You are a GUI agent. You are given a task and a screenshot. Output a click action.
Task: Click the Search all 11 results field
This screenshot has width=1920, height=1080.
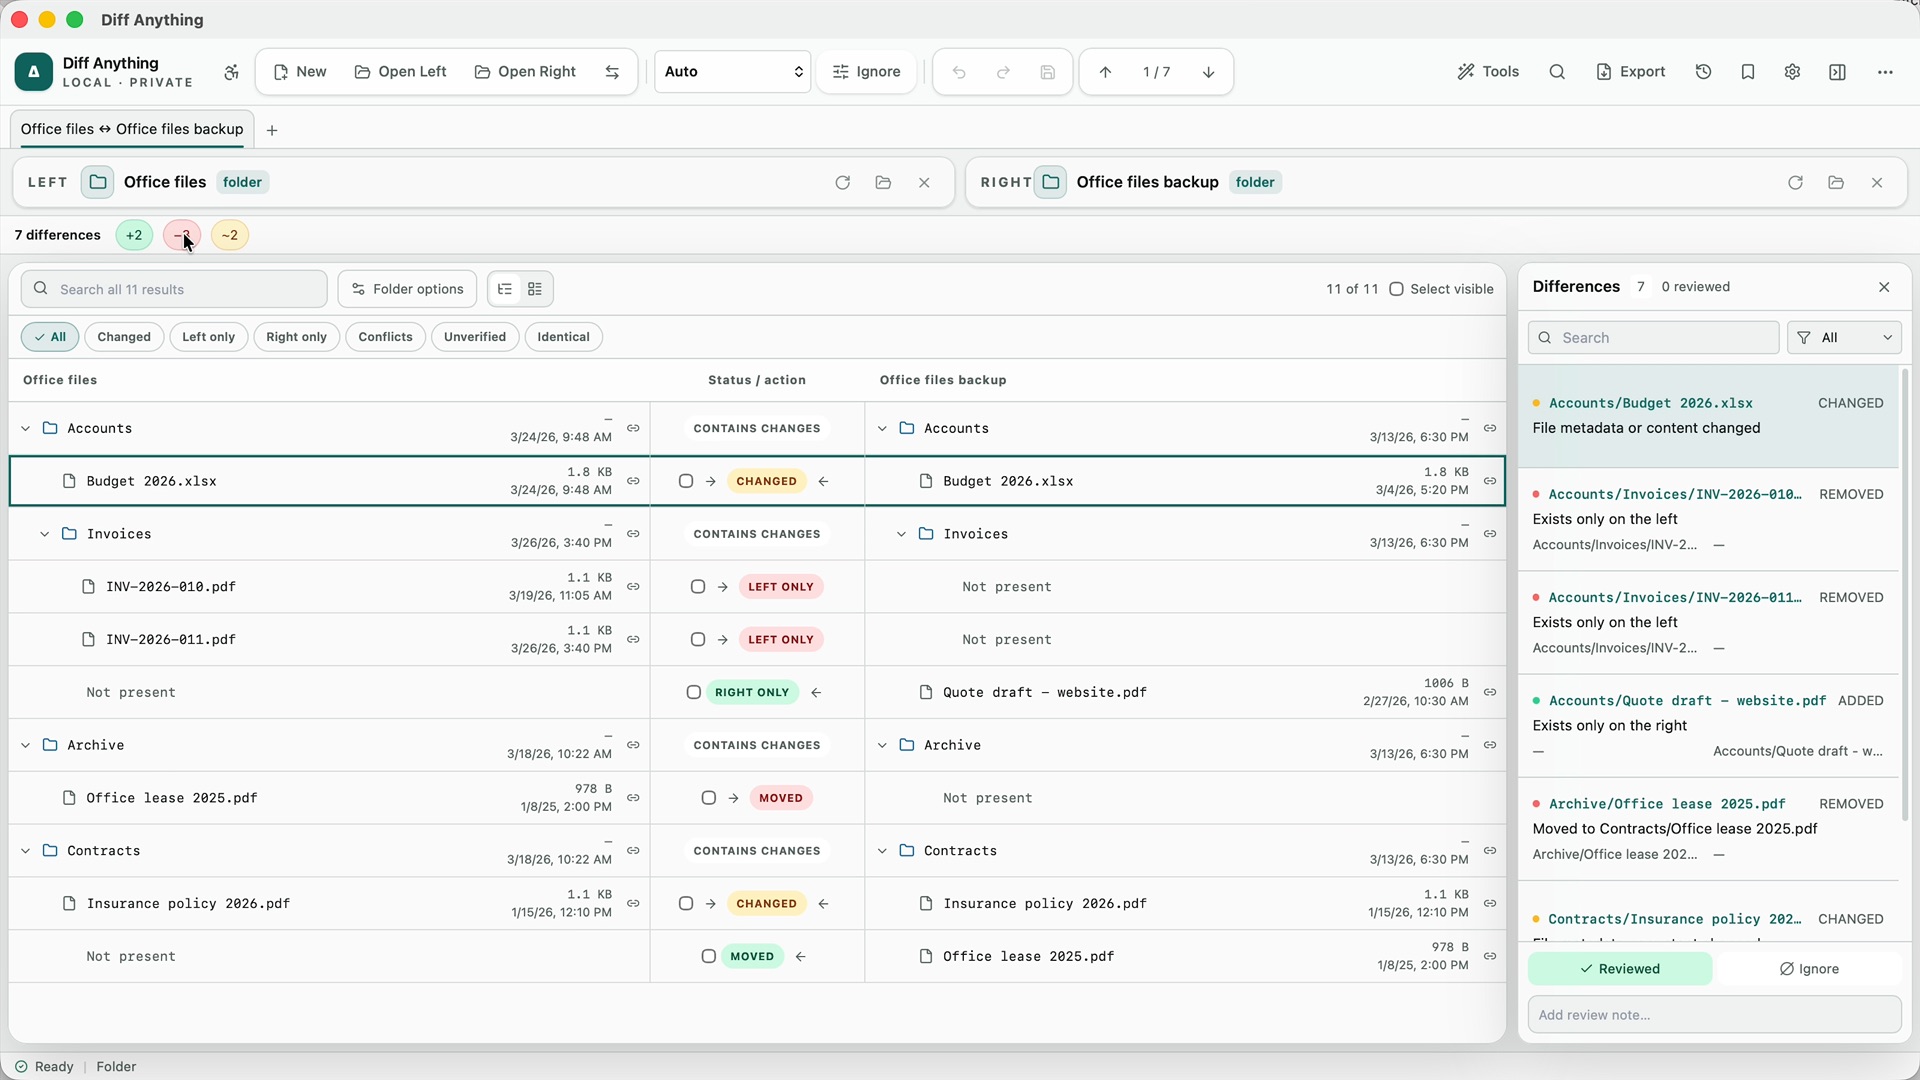point(174,289)
